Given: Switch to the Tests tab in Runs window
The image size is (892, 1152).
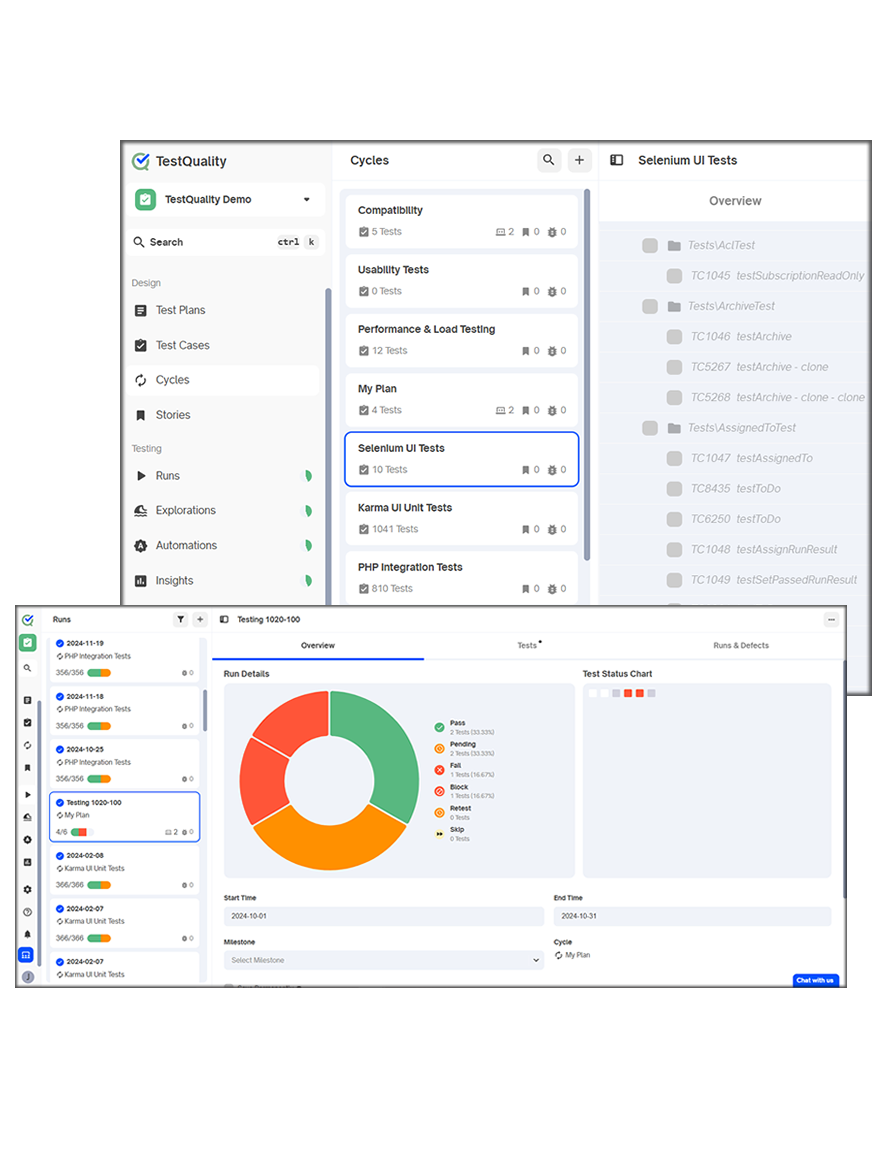Looking at the screenshot, I should (528, 645).
